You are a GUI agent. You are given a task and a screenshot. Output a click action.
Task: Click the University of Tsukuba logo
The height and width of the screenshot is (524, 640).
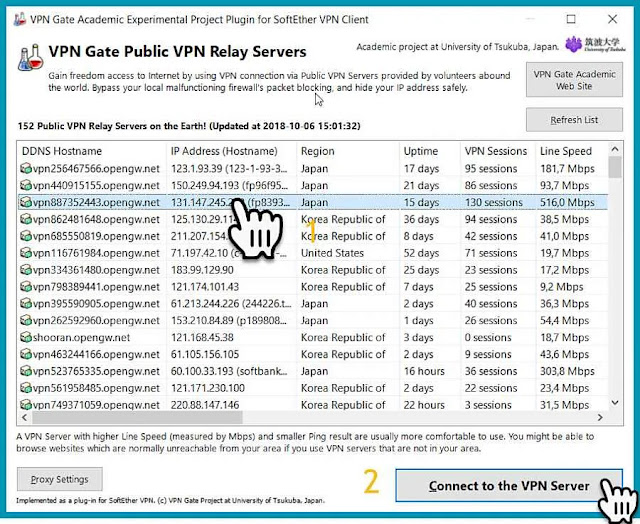point(595,44)
